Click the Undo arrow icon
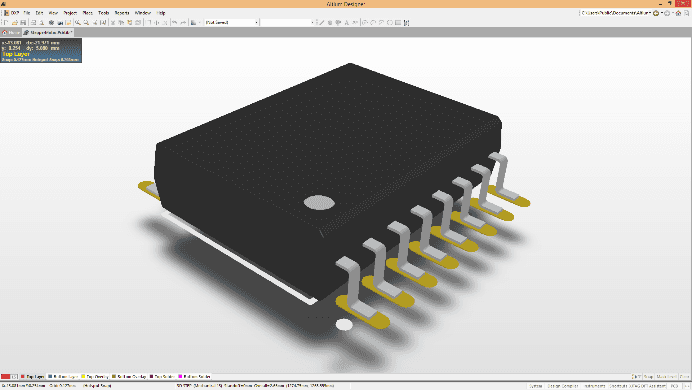 175,22
